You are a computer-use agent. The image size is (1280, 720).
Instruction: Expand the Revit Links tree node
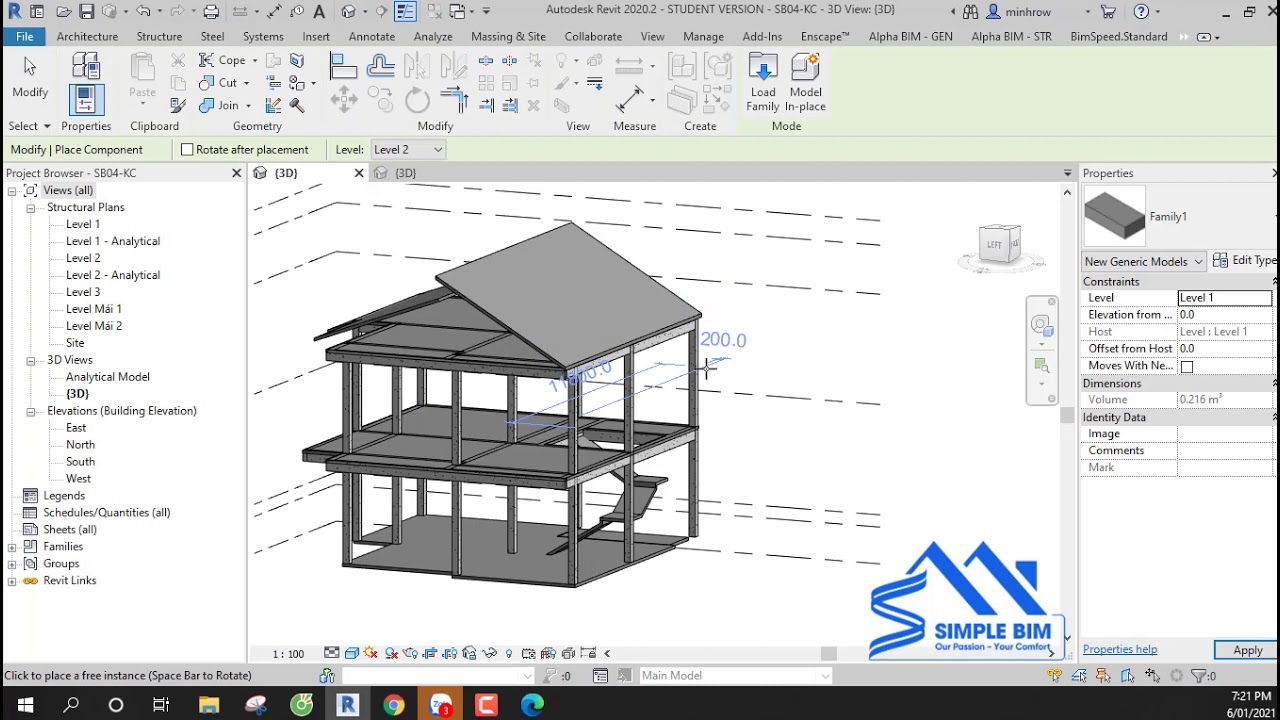click(x=12, y=581)
